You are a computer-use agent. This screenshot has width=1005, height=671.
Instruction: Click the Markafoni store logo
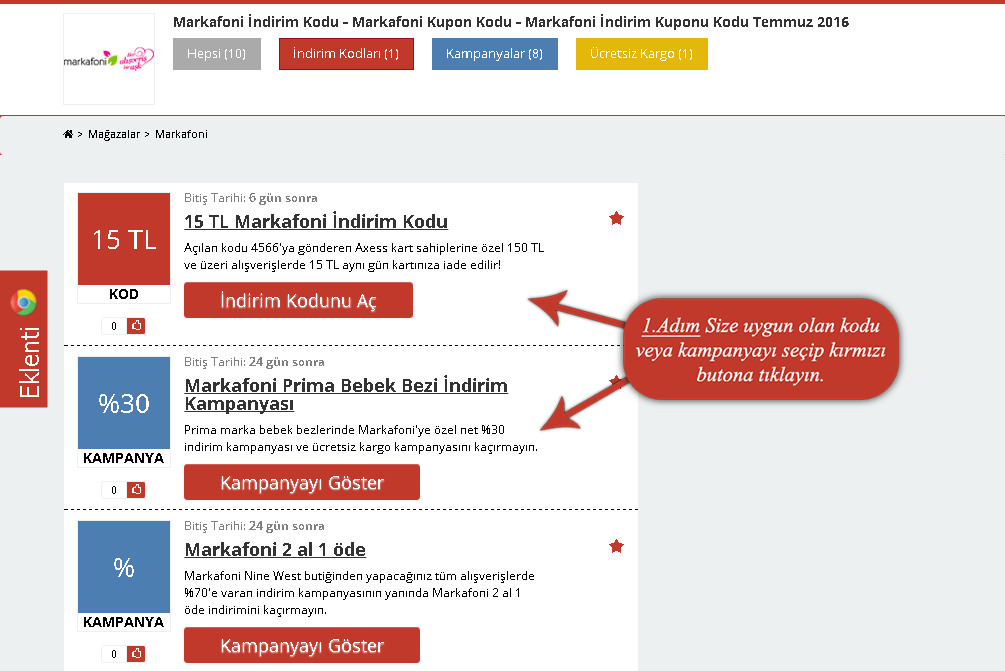(x=109, y=59)
